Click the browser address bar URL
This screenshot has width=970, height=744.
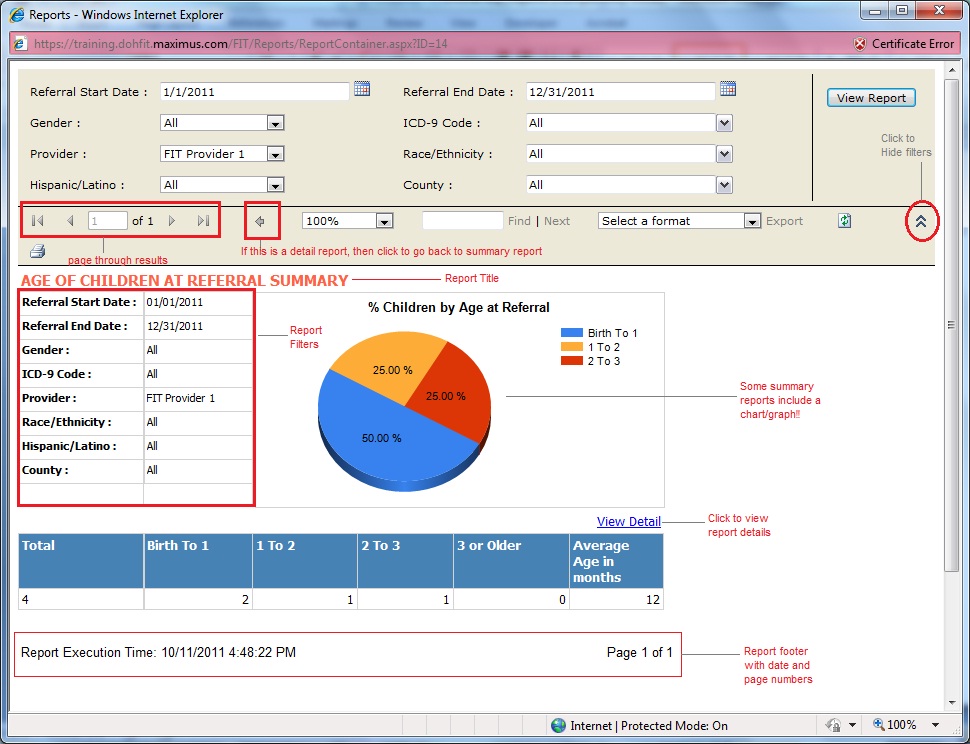[x=241, y=44]
